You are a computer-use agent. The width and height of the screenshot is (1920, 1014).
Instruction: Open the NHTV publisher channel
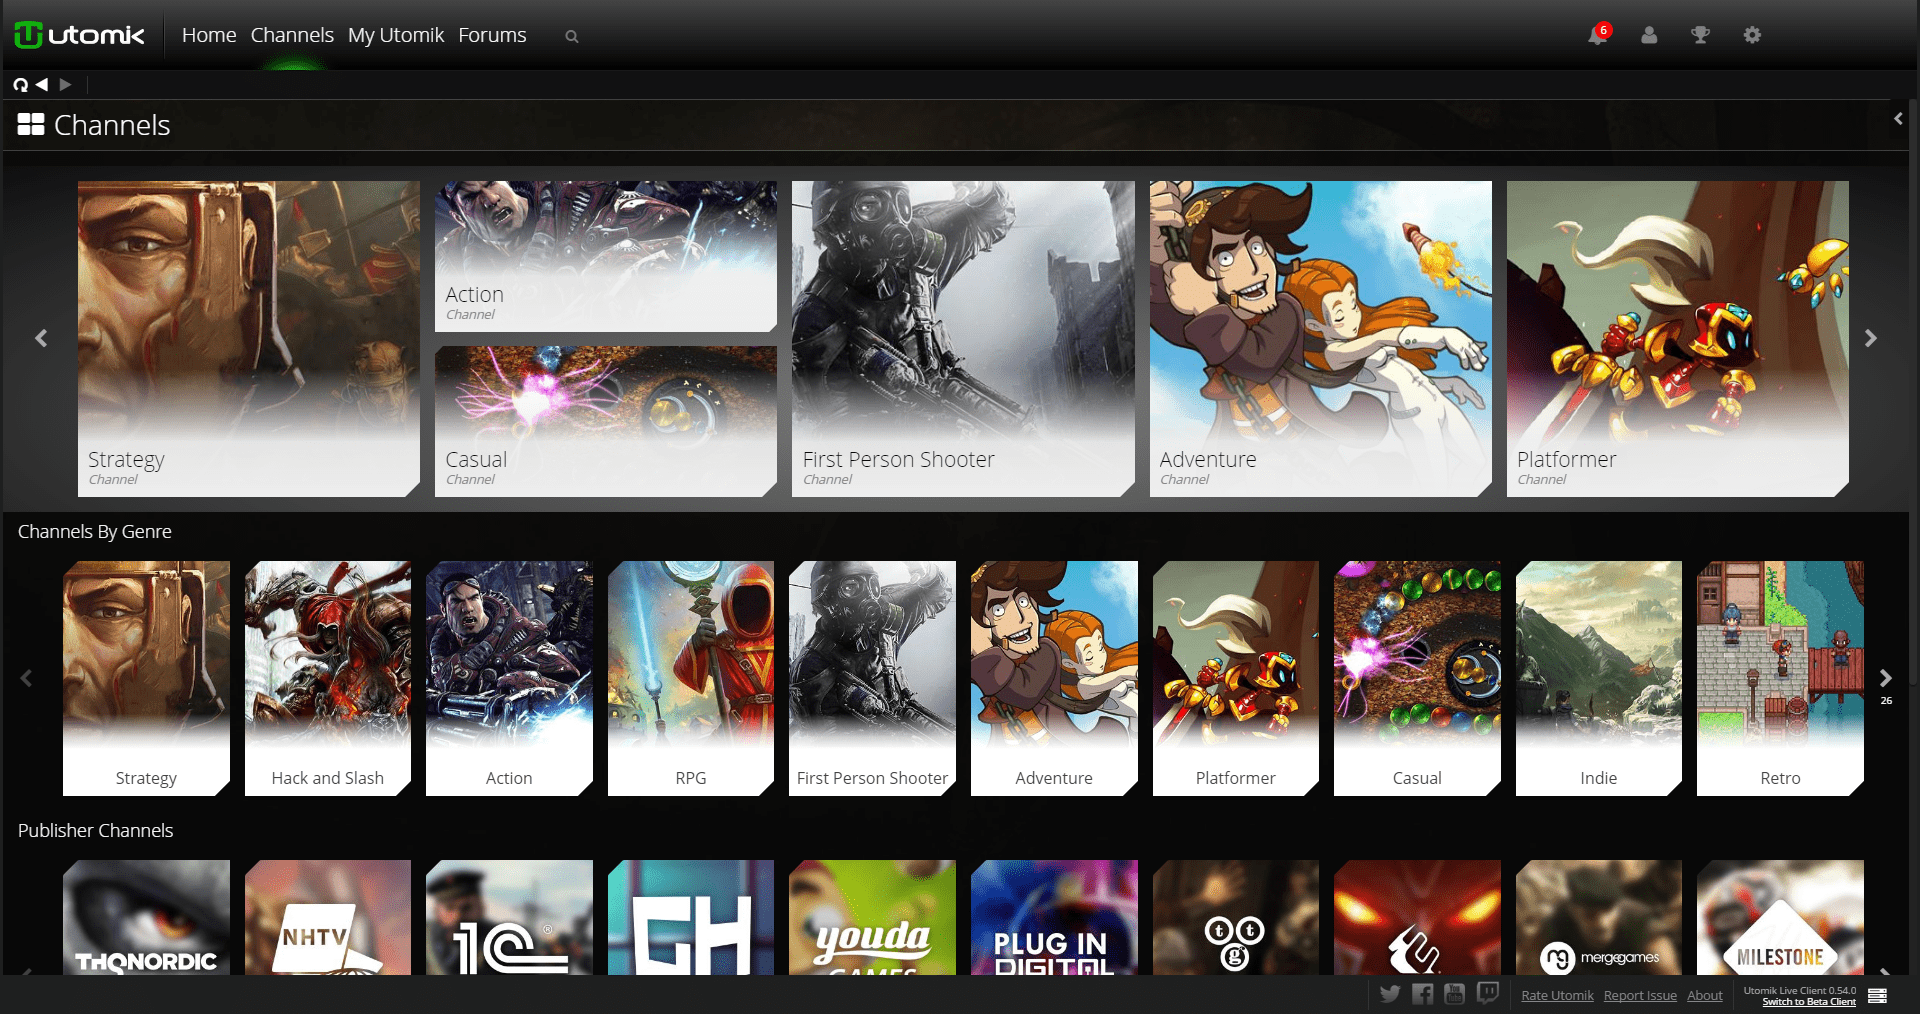tap(328, 917)
